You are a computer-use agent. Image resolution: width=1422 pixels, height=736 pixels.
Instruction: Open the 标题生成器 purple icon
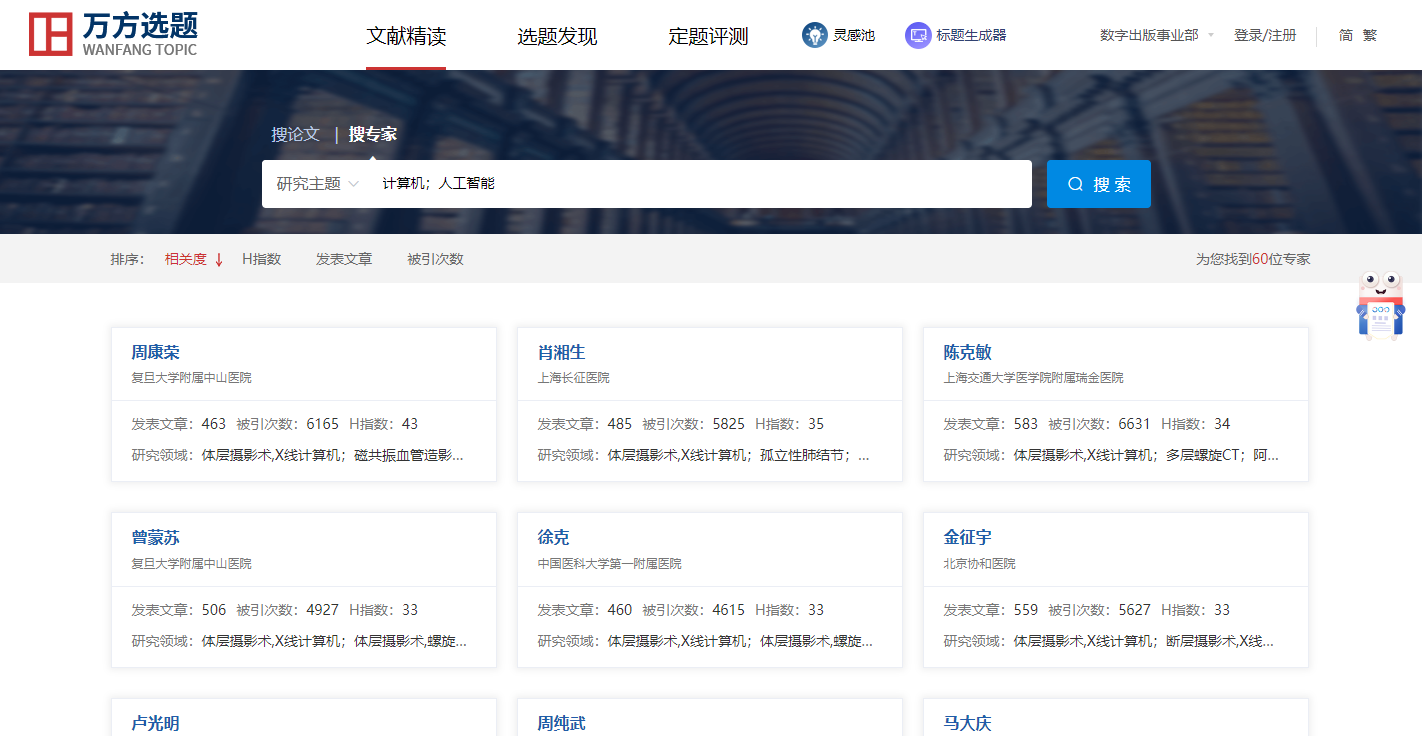pyautogui.click(x=918, y=35)
